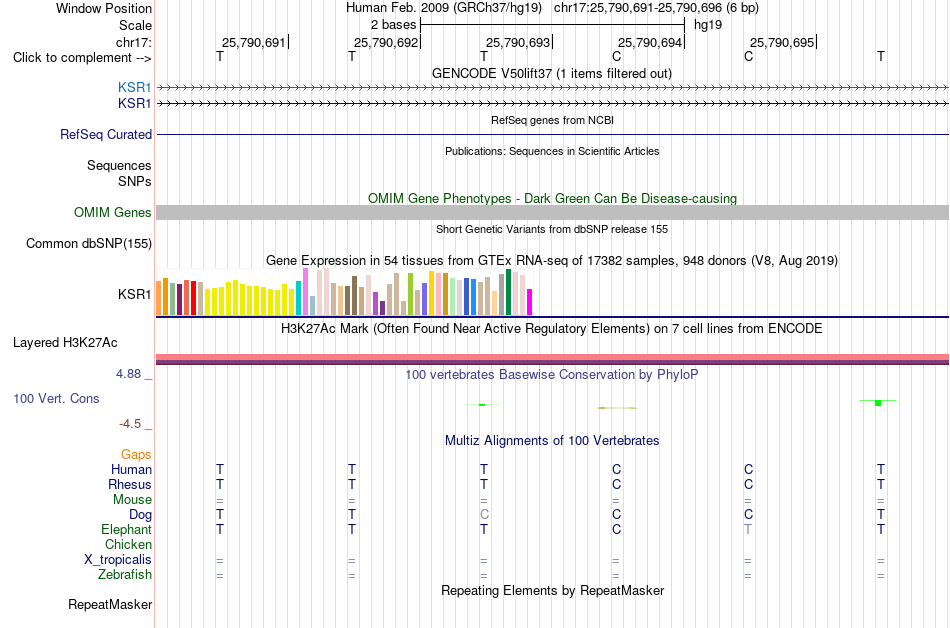Click 'Repeating Elements by RepeatMasker' title

pyautogui.click(x=553, y=590)
